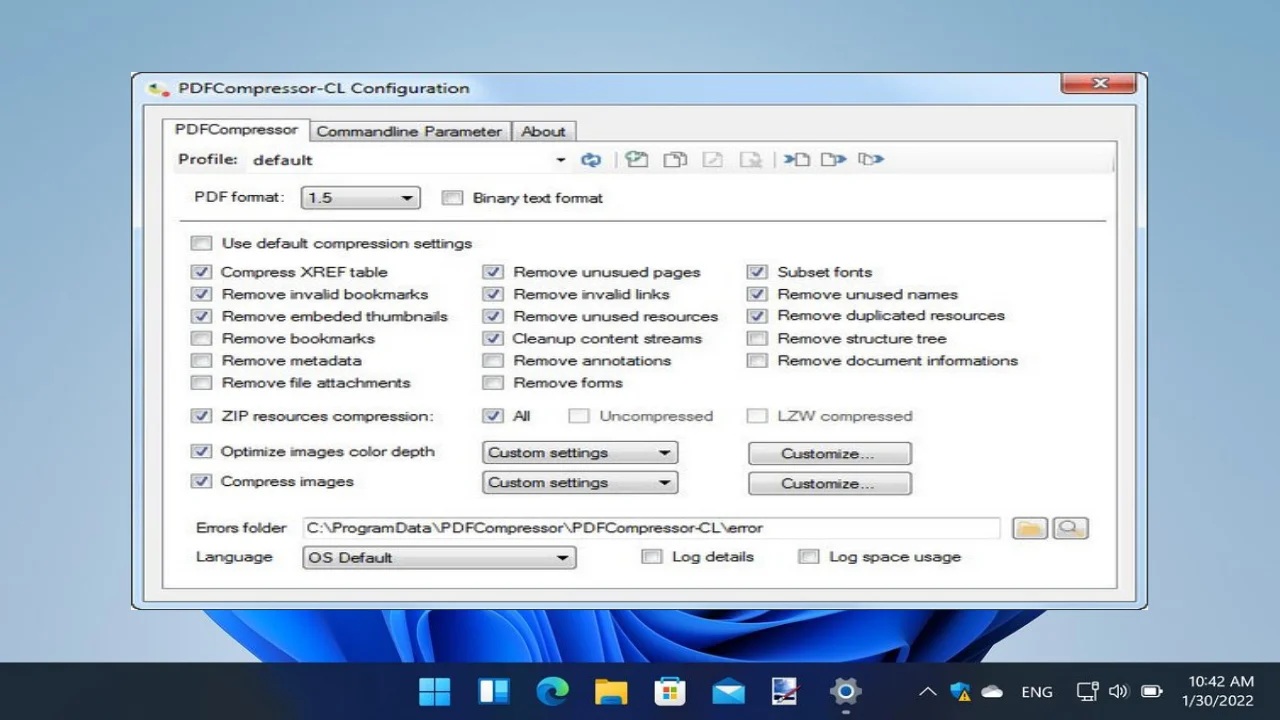The image size is (1280, 720).
Task: Toggle ZIP resources compression checkbox
Action: click(202, 416)
